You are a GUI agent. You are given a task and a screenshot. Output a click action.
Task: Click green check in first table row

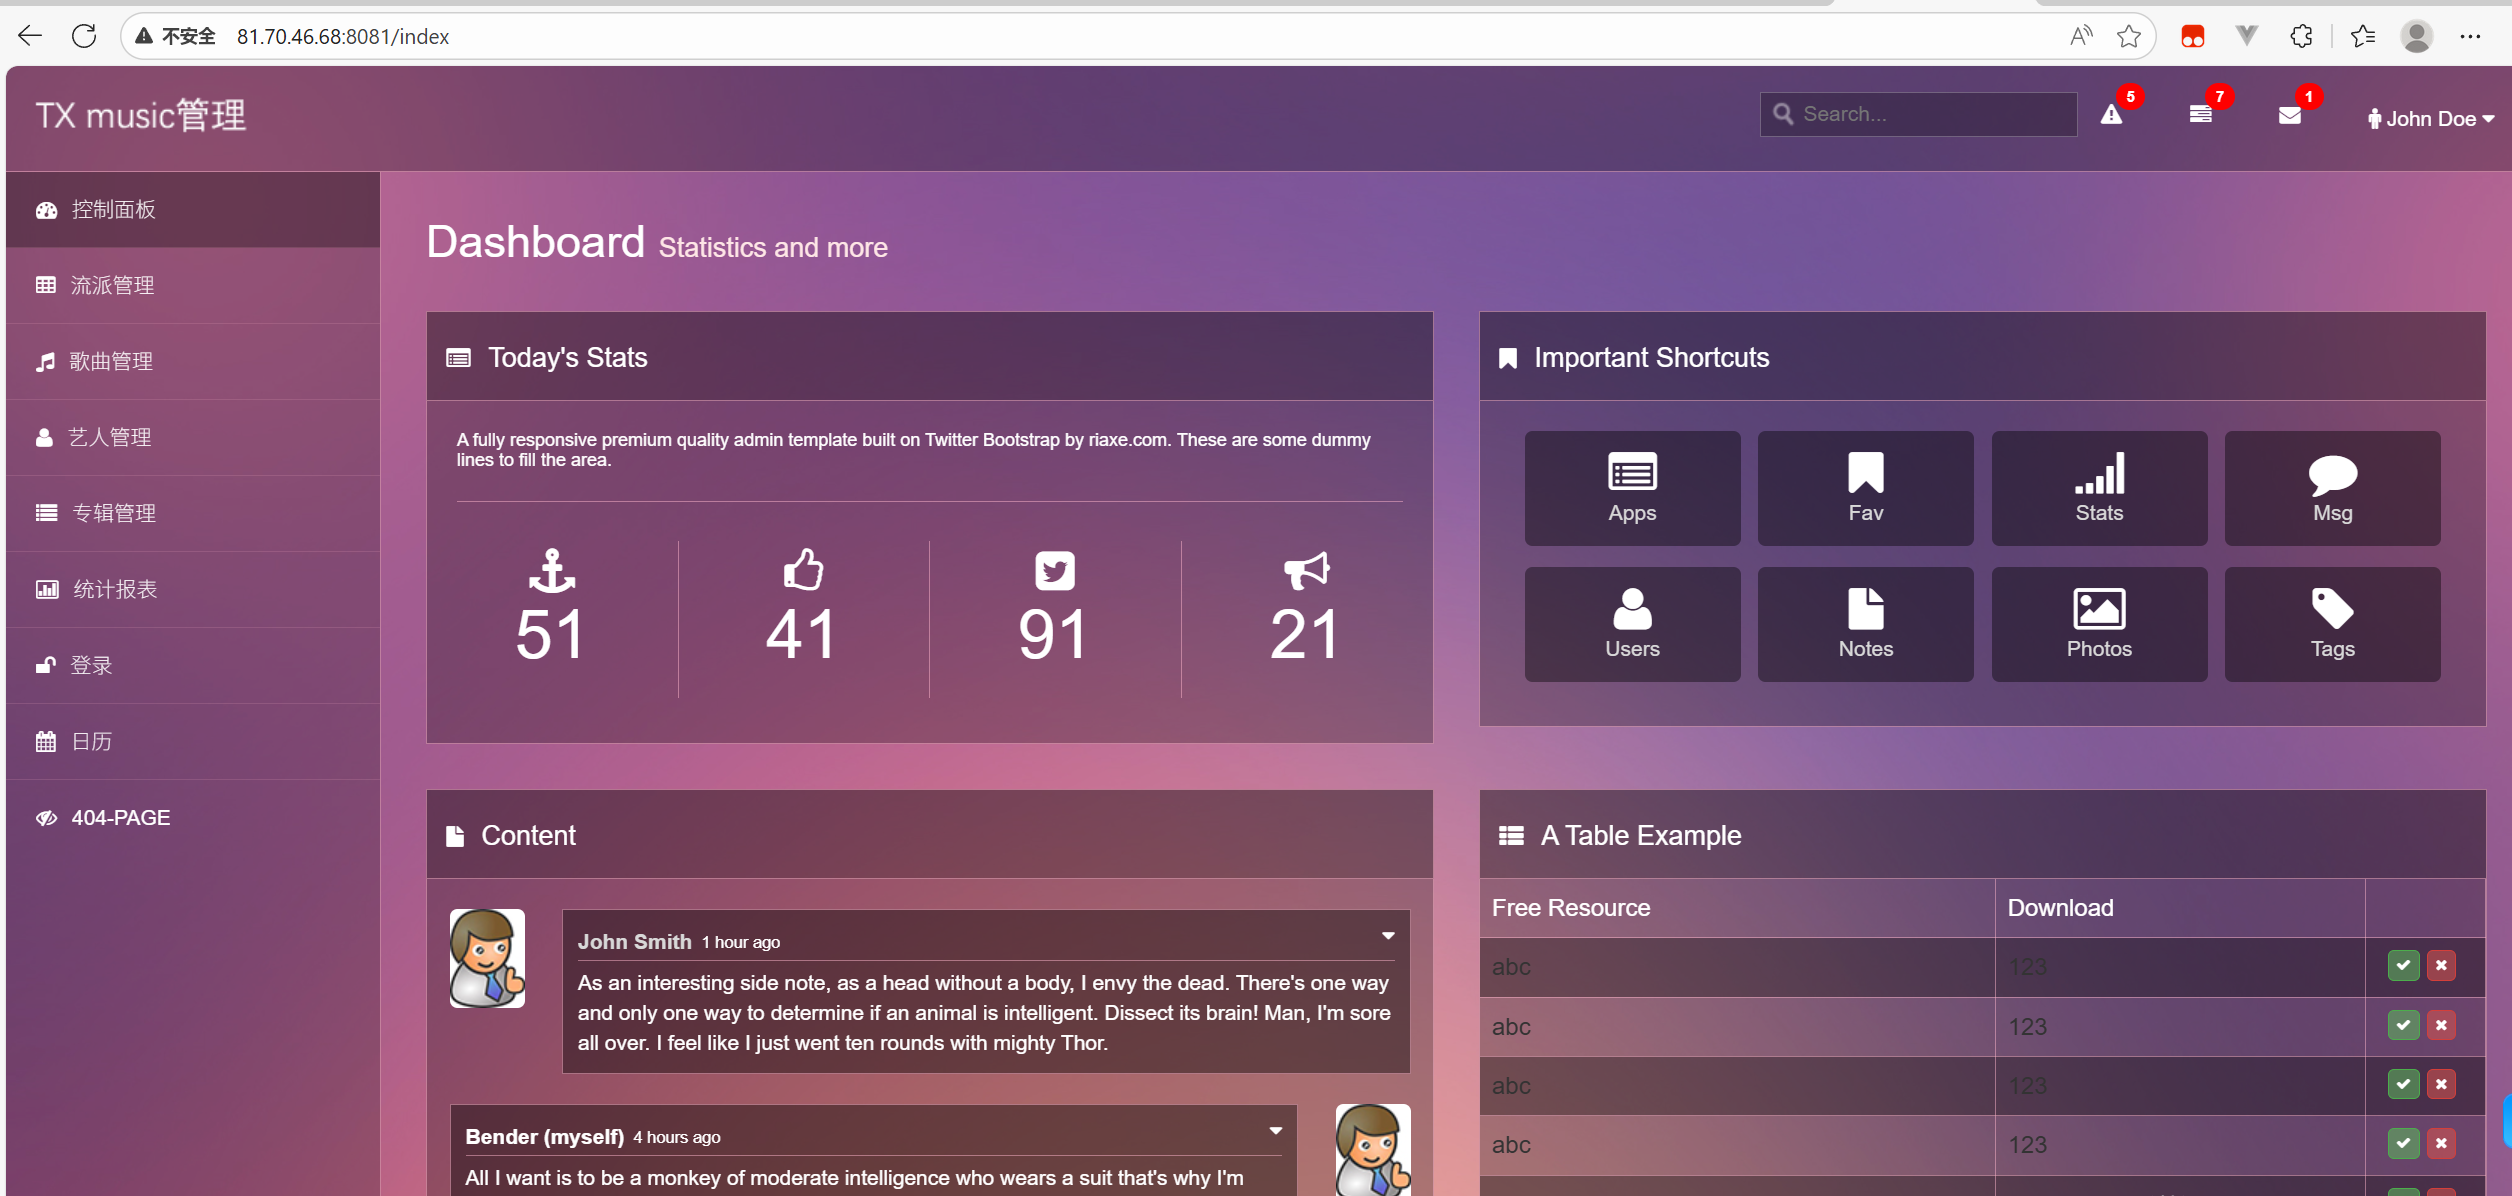coord(2402,965)
